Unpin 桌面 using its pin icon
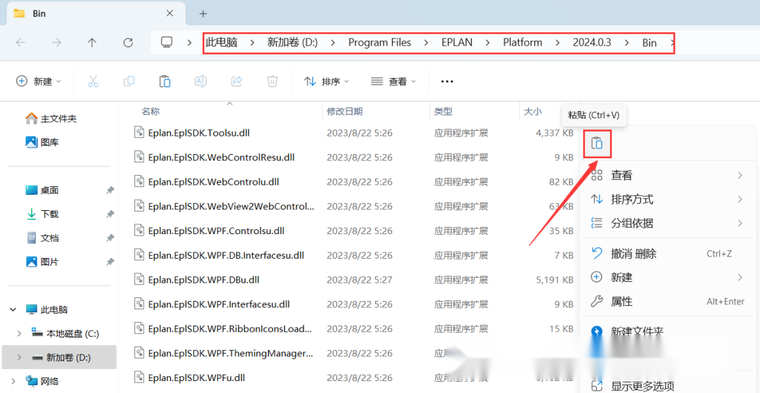Viewport: 760px width, 393px height. click(110, 190)
